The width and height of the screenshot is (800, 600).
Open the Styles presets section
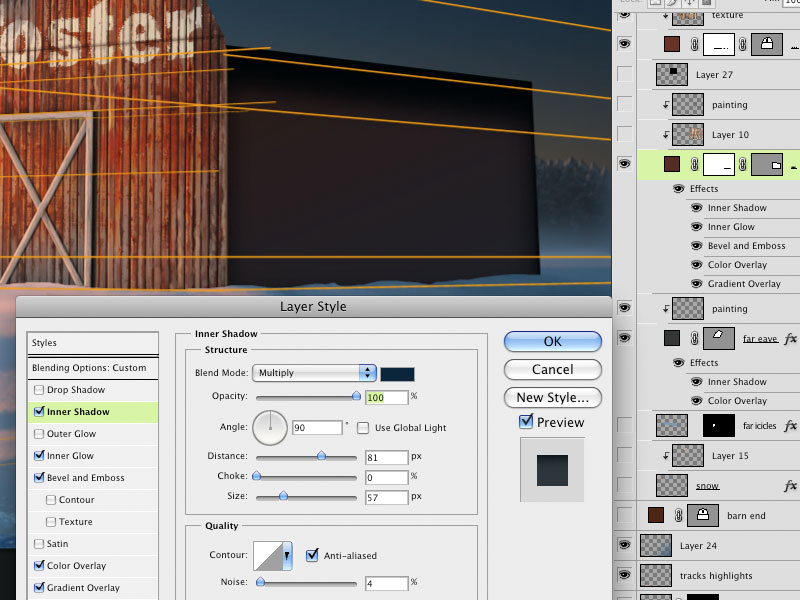93,343
